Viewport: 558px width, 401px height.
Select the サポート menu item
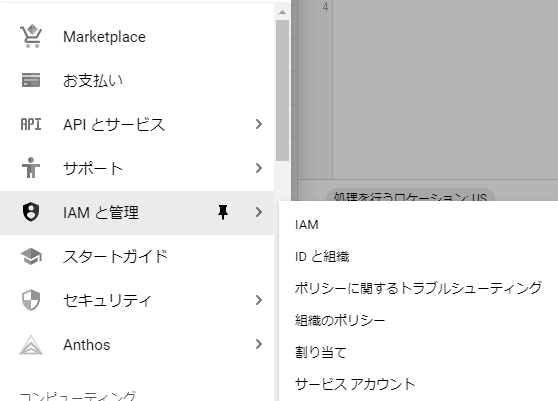[137, 168]
